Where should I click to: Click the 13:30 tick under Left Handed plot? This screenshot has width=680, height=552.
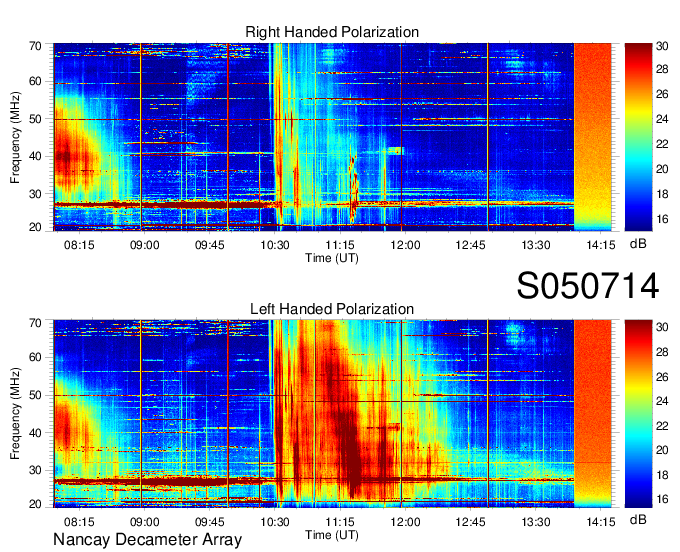pos(536,522)
